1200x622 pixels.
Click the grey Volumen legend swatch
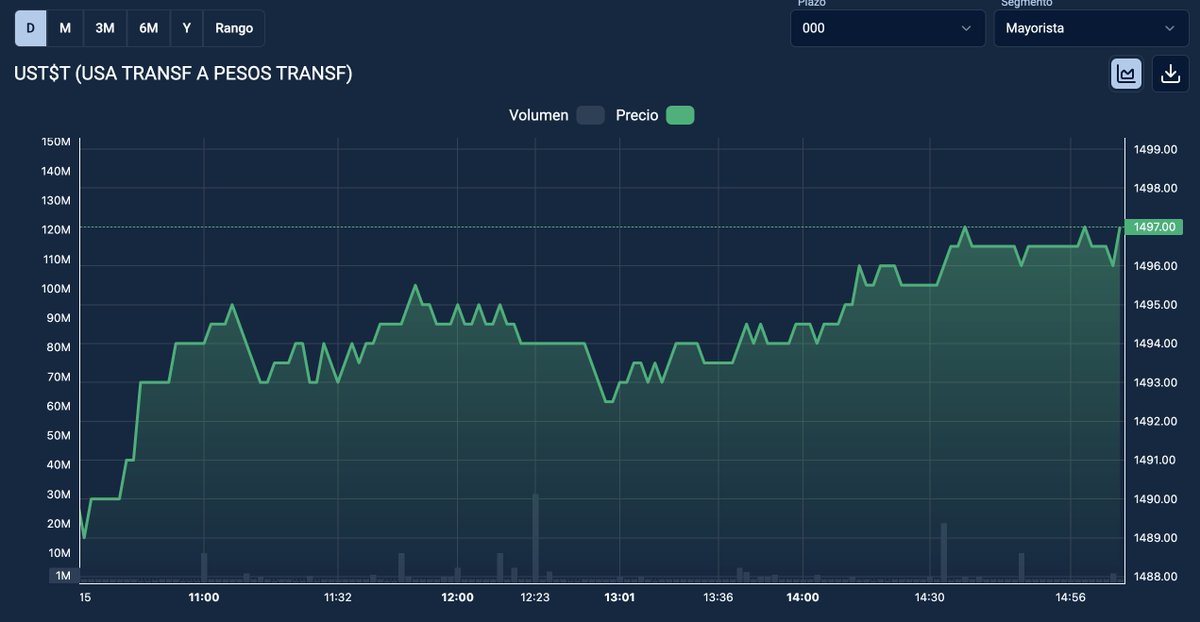coord(591,115)
